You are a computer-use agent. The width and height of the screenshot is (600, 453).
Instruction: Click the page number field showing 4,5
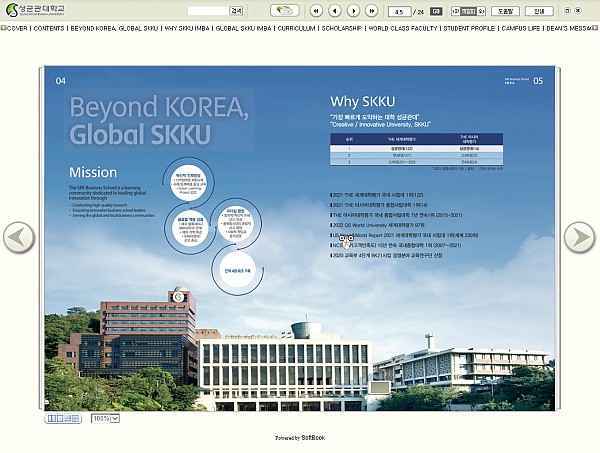399,12
